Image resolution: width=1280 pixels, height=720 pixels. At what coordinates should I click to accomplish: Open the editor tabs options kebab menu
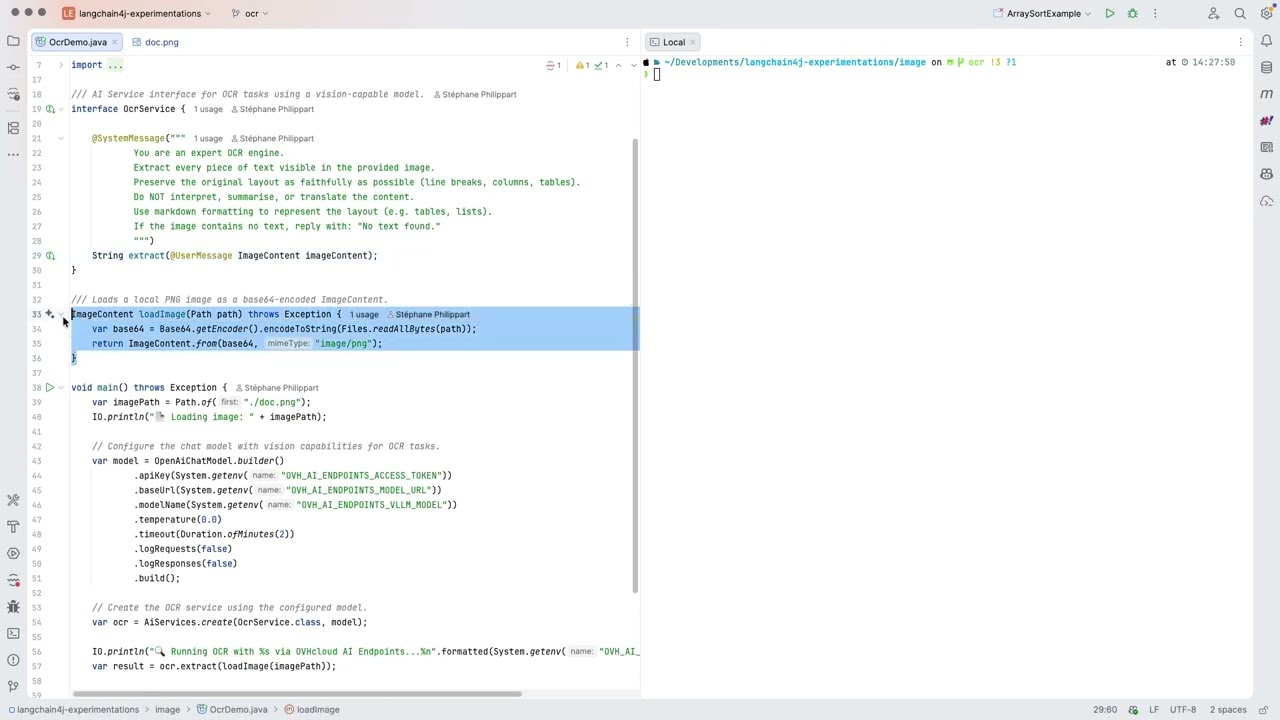[627, 42]
